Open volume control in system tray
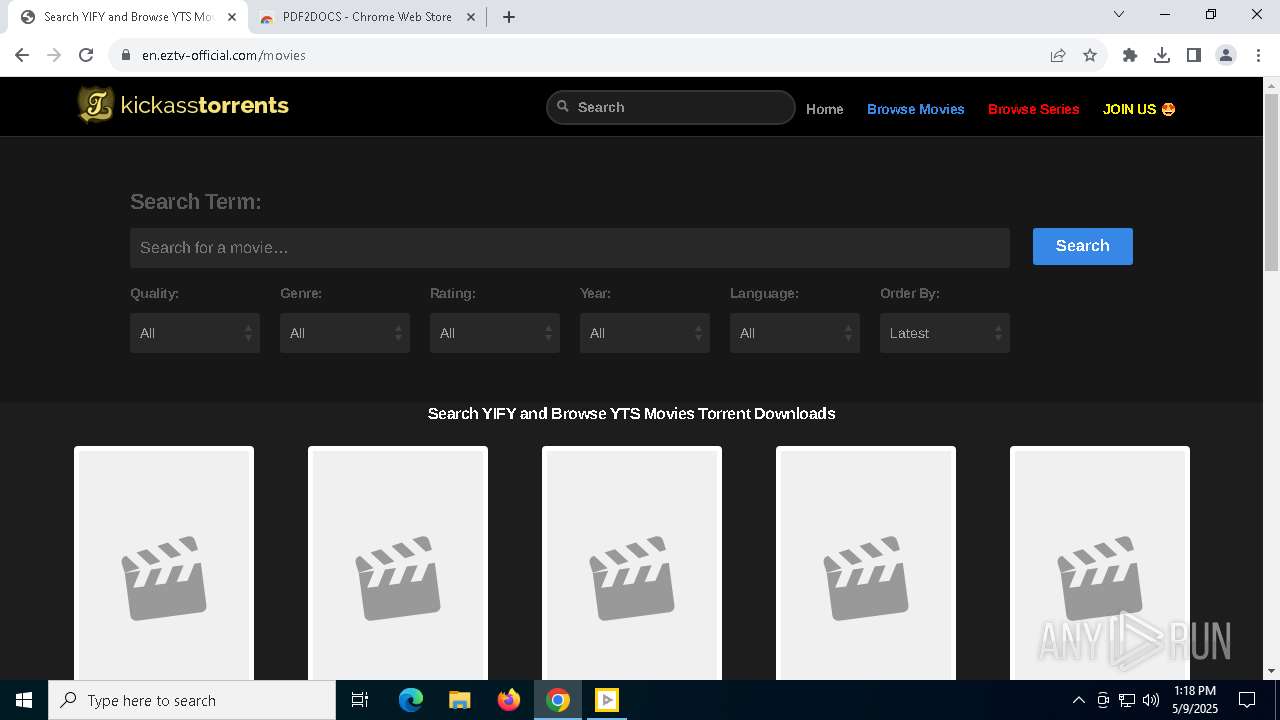 tap(1151, 700)
